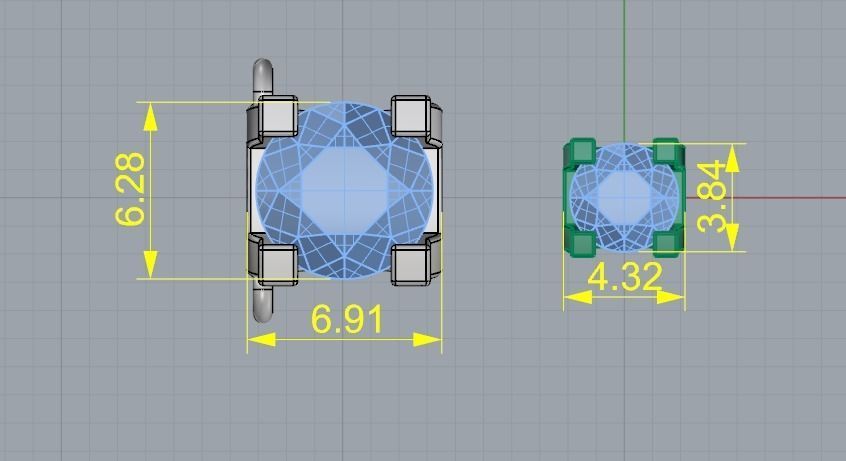Image resolution: width=846 pixels, height=461 pixels.
Task: Select the bottom-left green prong
Action: [x=583, y=243]
